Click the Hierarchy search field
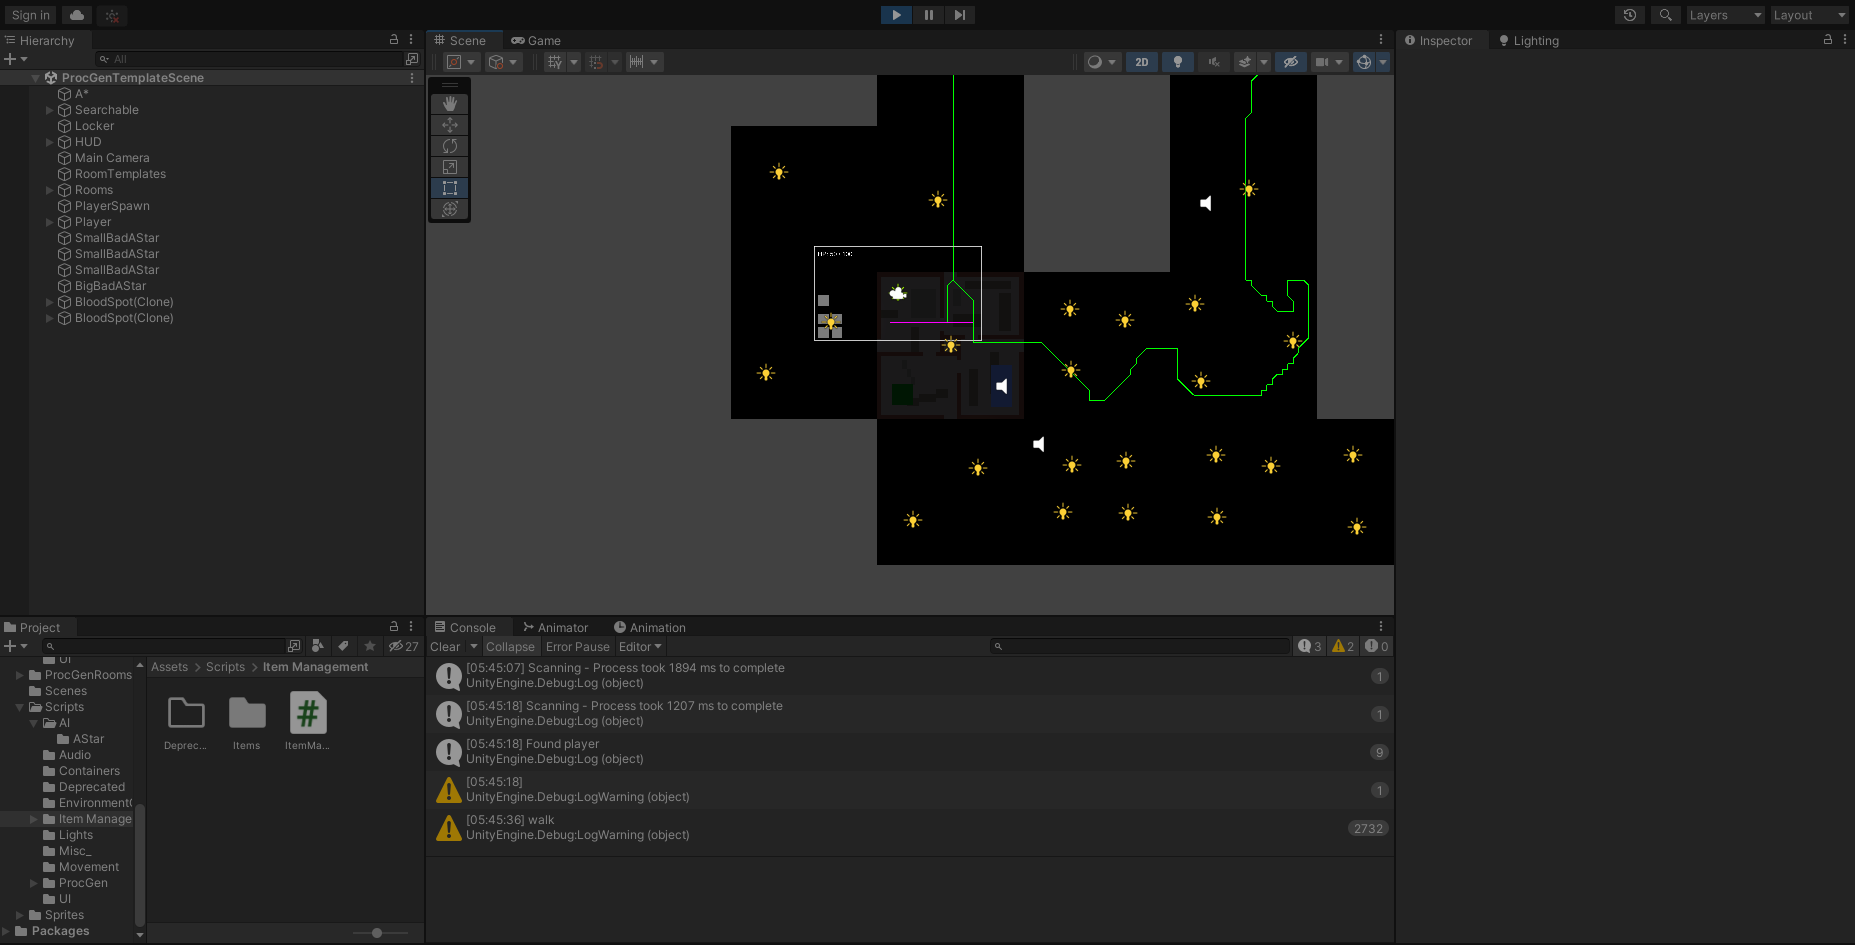Viewport: 1855px width, 945px height. (250, 59)
